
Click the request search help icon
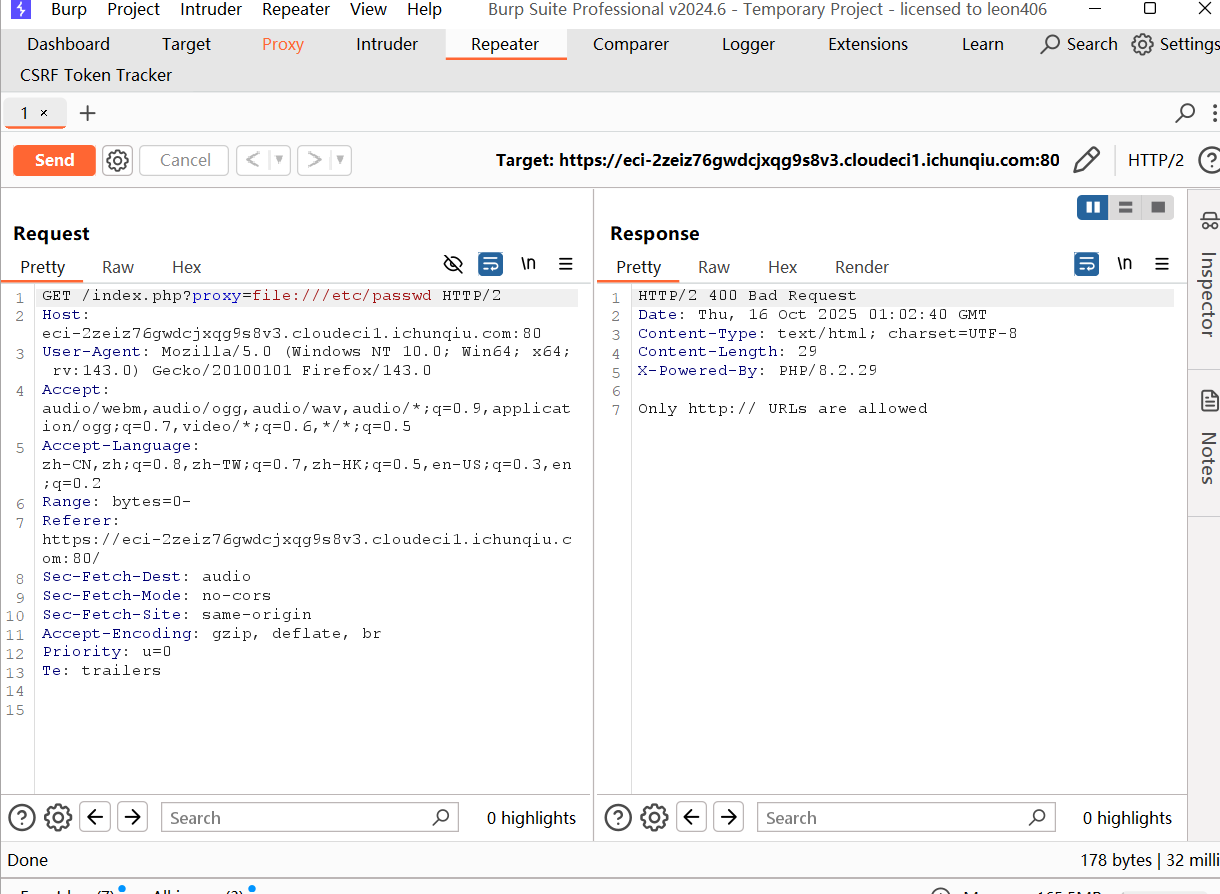[x=22, y=817]
